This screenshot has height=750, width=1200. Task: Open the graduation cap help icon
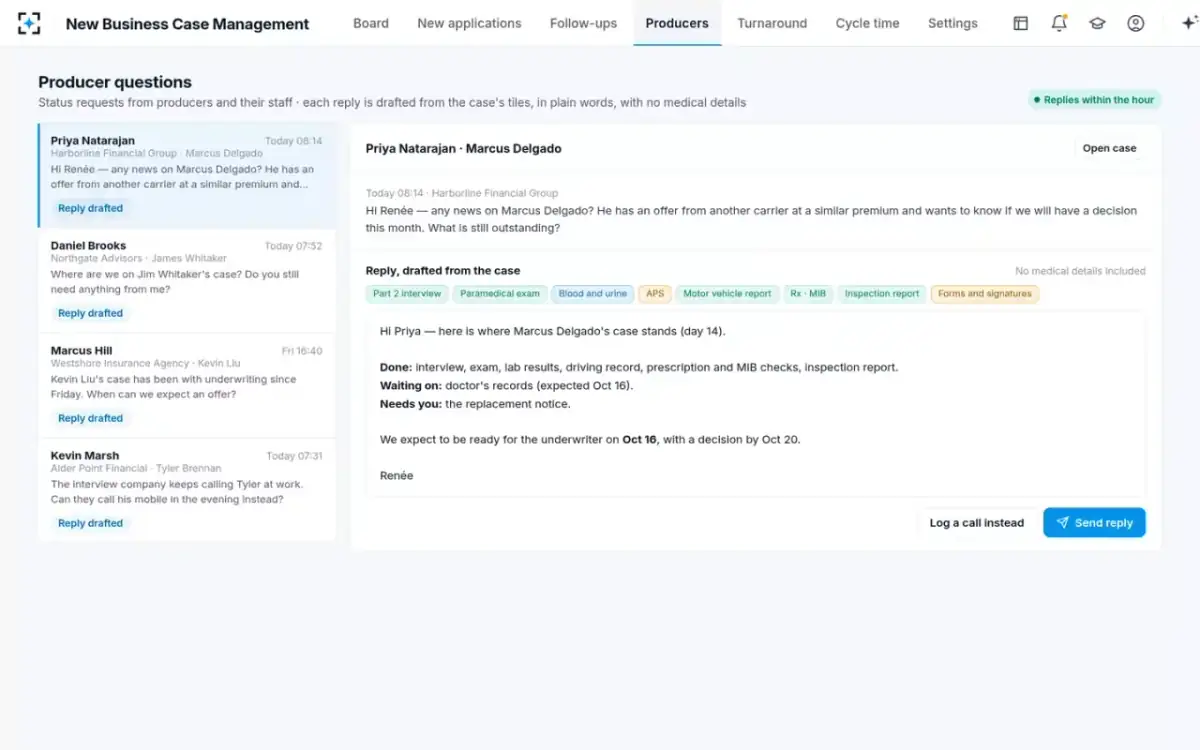coord(1097,23)
